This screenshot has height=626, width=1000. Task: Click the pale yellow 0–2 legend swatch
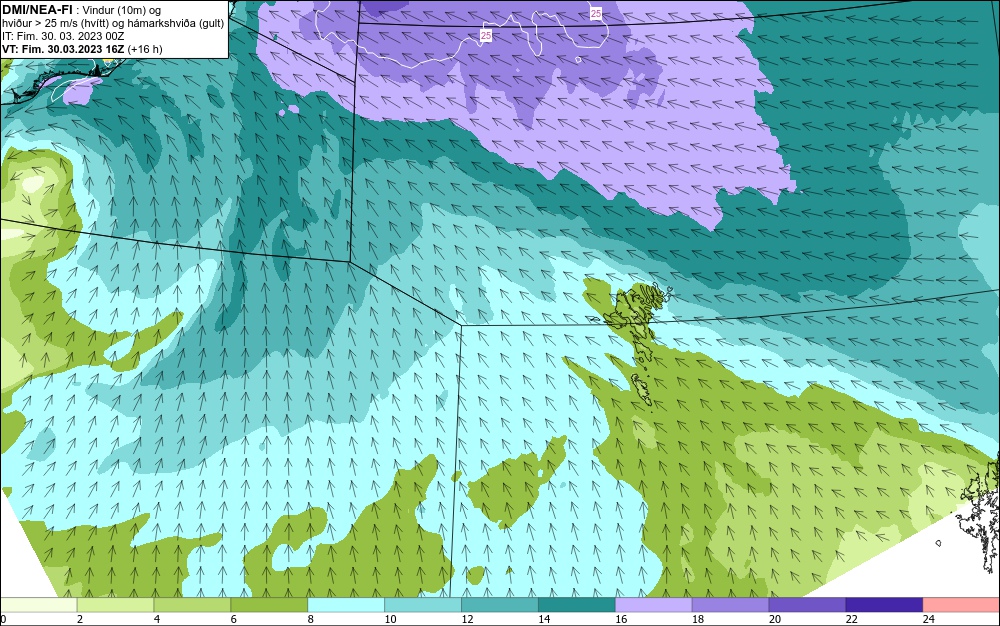pos(38,605)
